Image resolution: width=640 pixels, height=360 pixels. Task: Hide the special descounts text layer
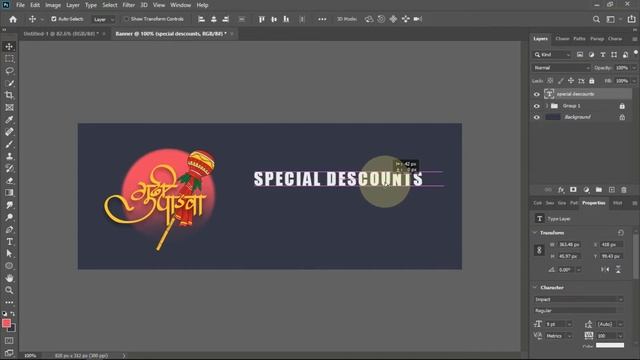pos(537,94)
